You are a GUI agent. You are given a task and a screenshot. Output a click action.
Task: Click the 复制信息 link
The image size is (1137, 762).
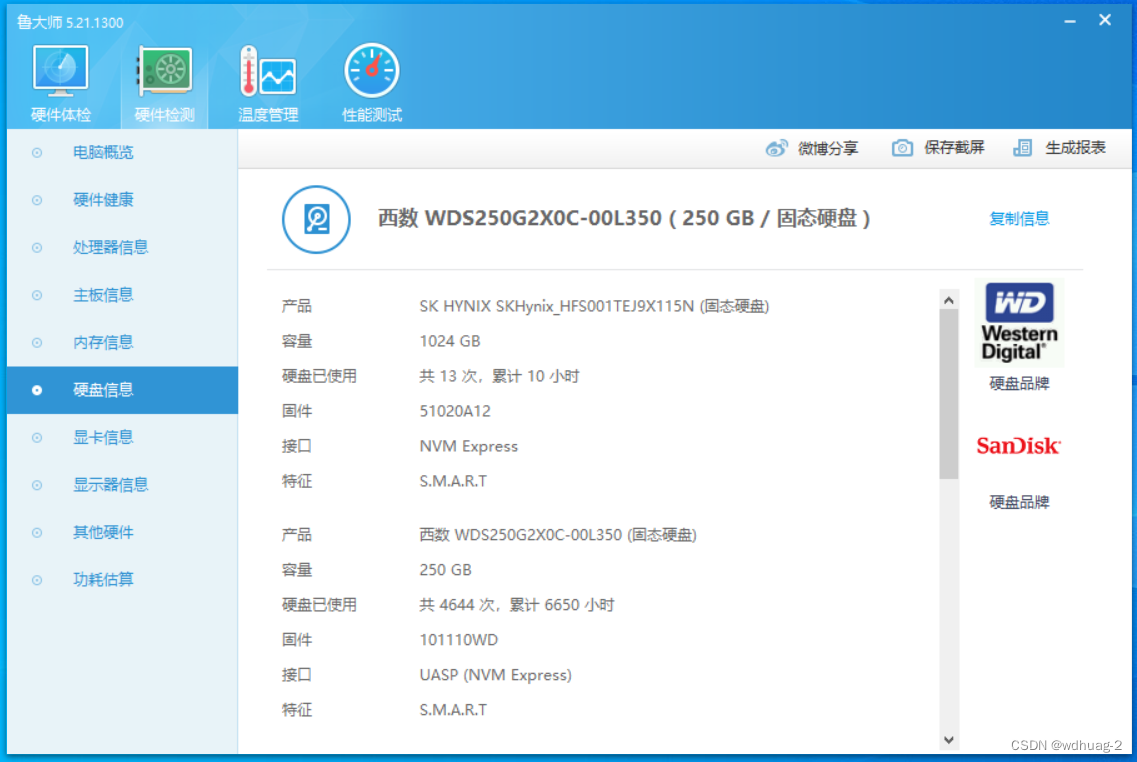[x=1019, y=218]
